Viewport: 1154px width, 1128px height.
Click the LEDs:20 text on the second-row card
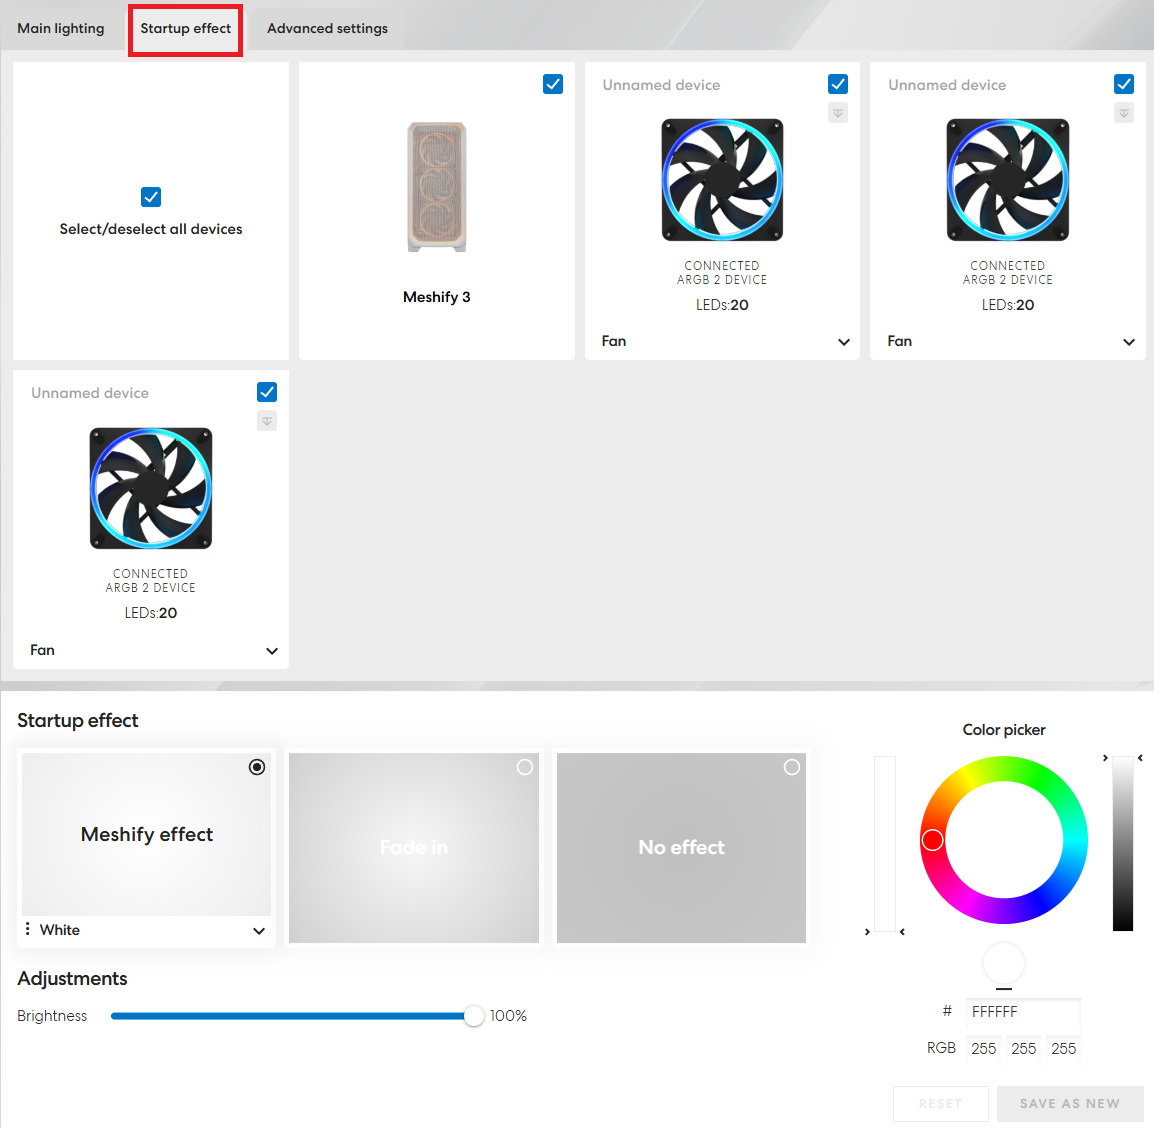(x=151, y=613)
